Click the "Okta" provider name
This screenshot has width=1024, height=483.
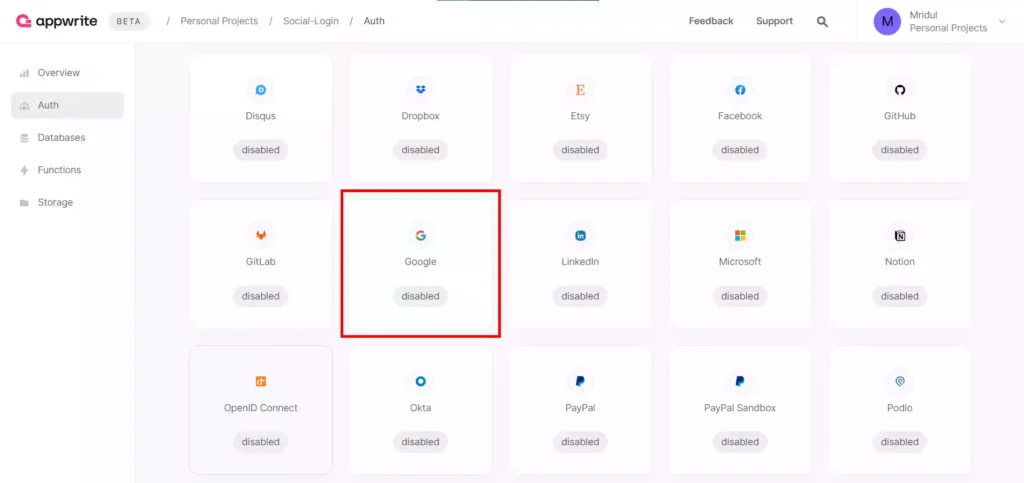click(x=421, y=408)
